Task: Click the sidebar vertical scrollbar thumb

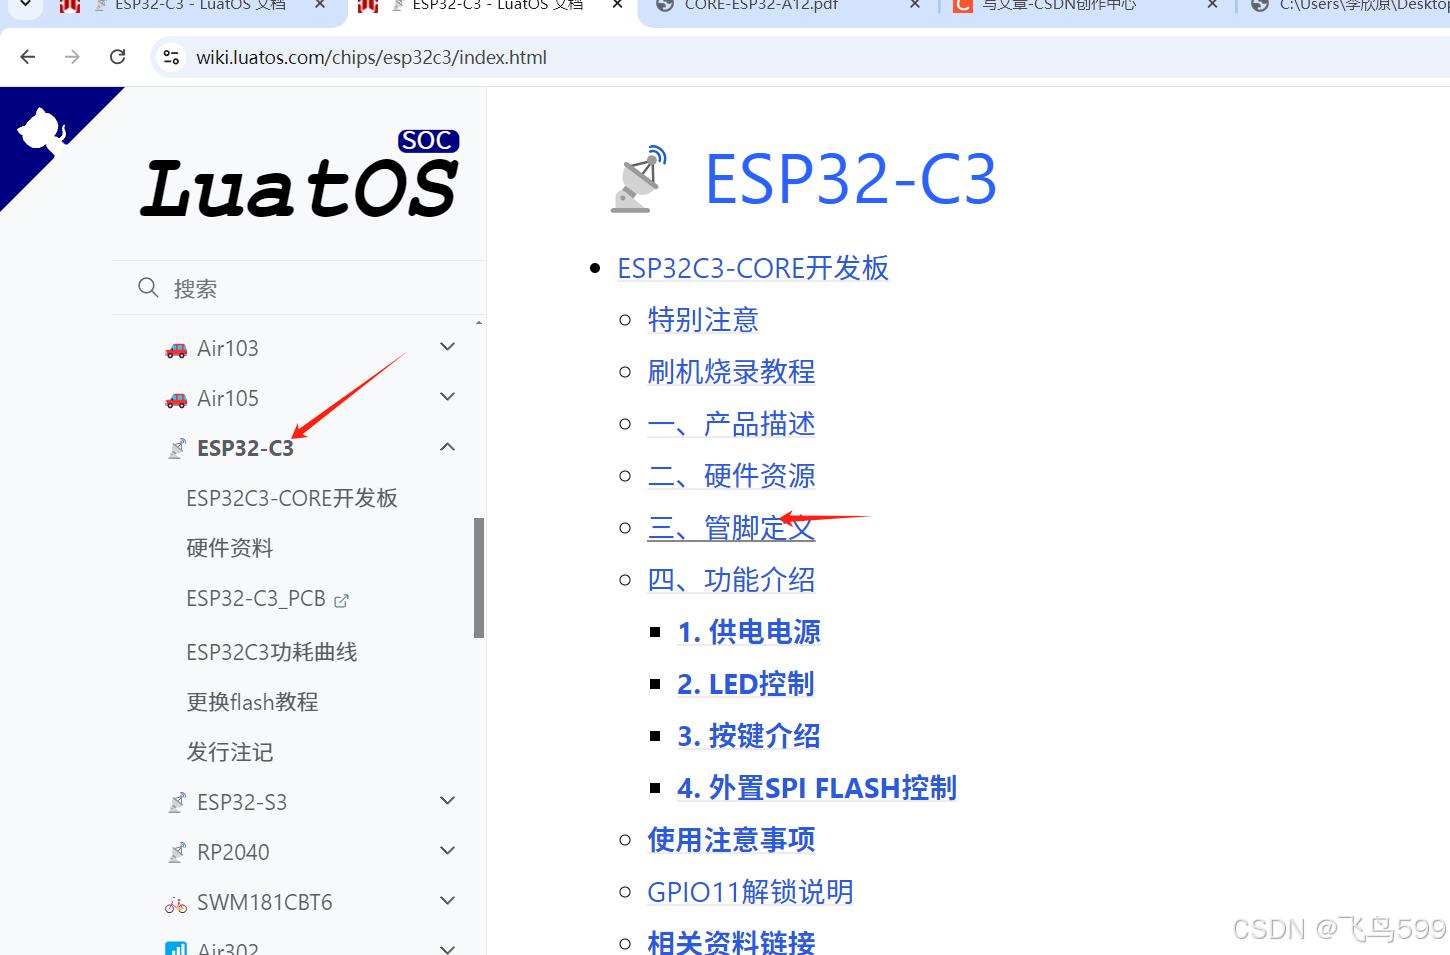Action: click(x=479, y=578)
